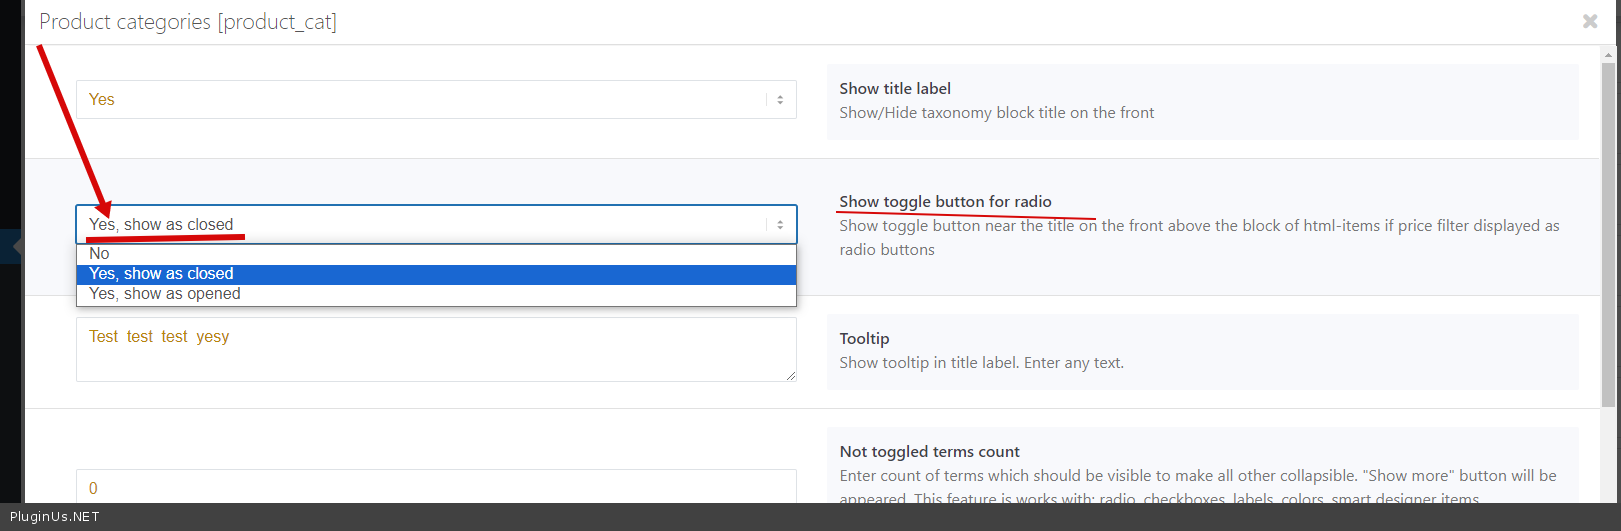Viewport: 1621px width, 531px height.
Task: Click into the Tooltip text area
Action: pyautogui.click(x=436, y=349)
